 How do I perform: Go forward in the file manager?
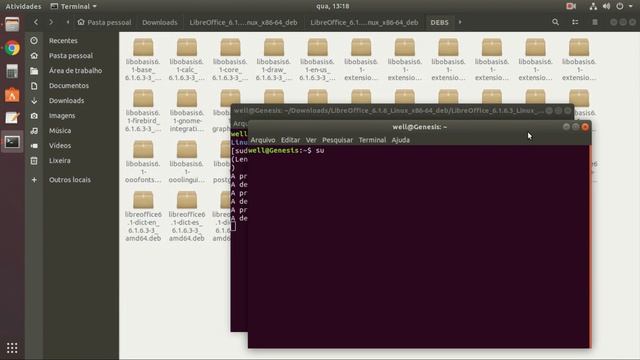click(51, 22)
